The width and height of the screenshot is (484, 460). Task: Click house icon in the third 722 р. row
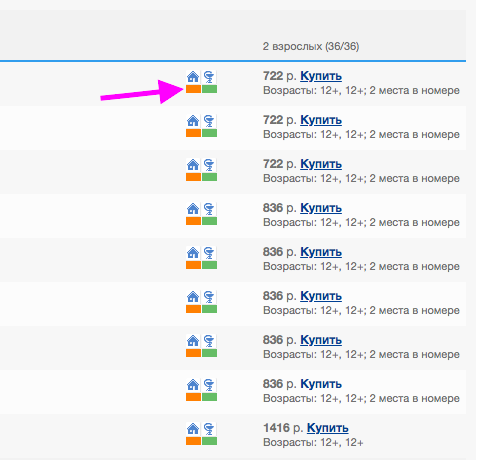pos(193,165)
